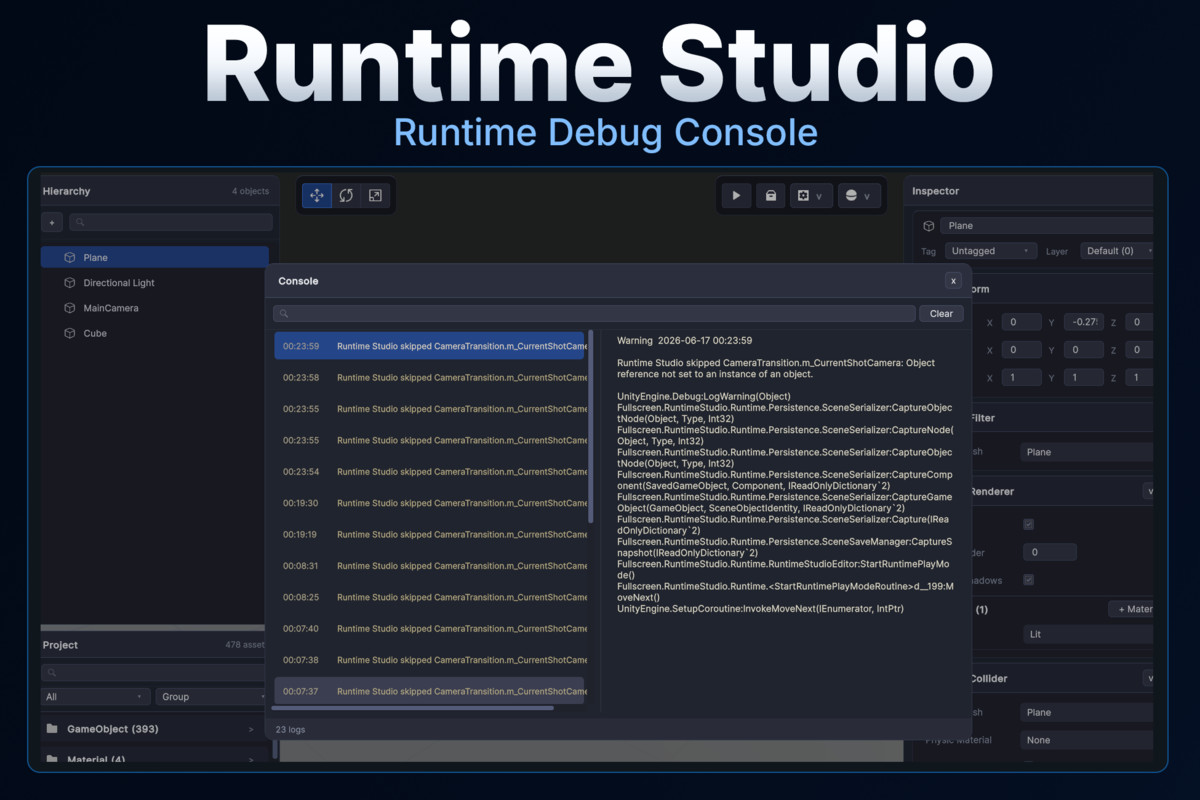Open the Group dropdown in Project

212,696
